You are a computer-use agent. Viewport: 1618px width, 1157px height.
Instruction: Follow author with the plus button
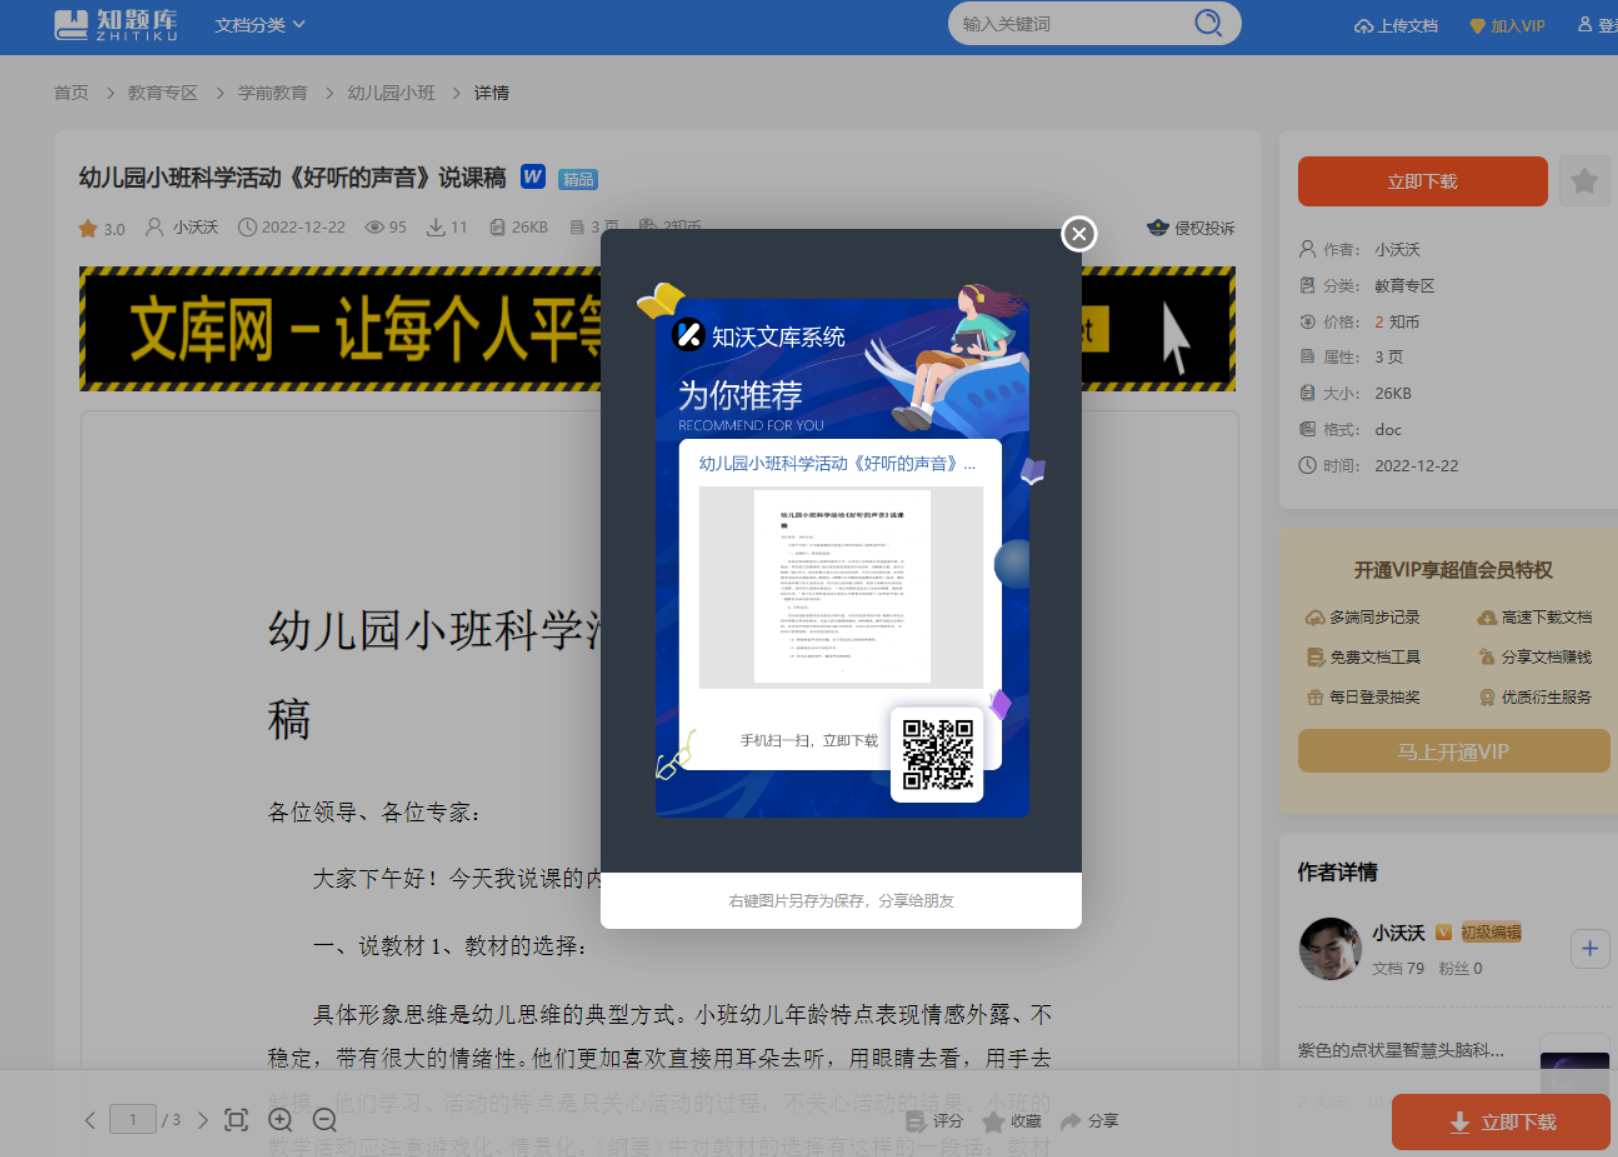coord(1590,948)
